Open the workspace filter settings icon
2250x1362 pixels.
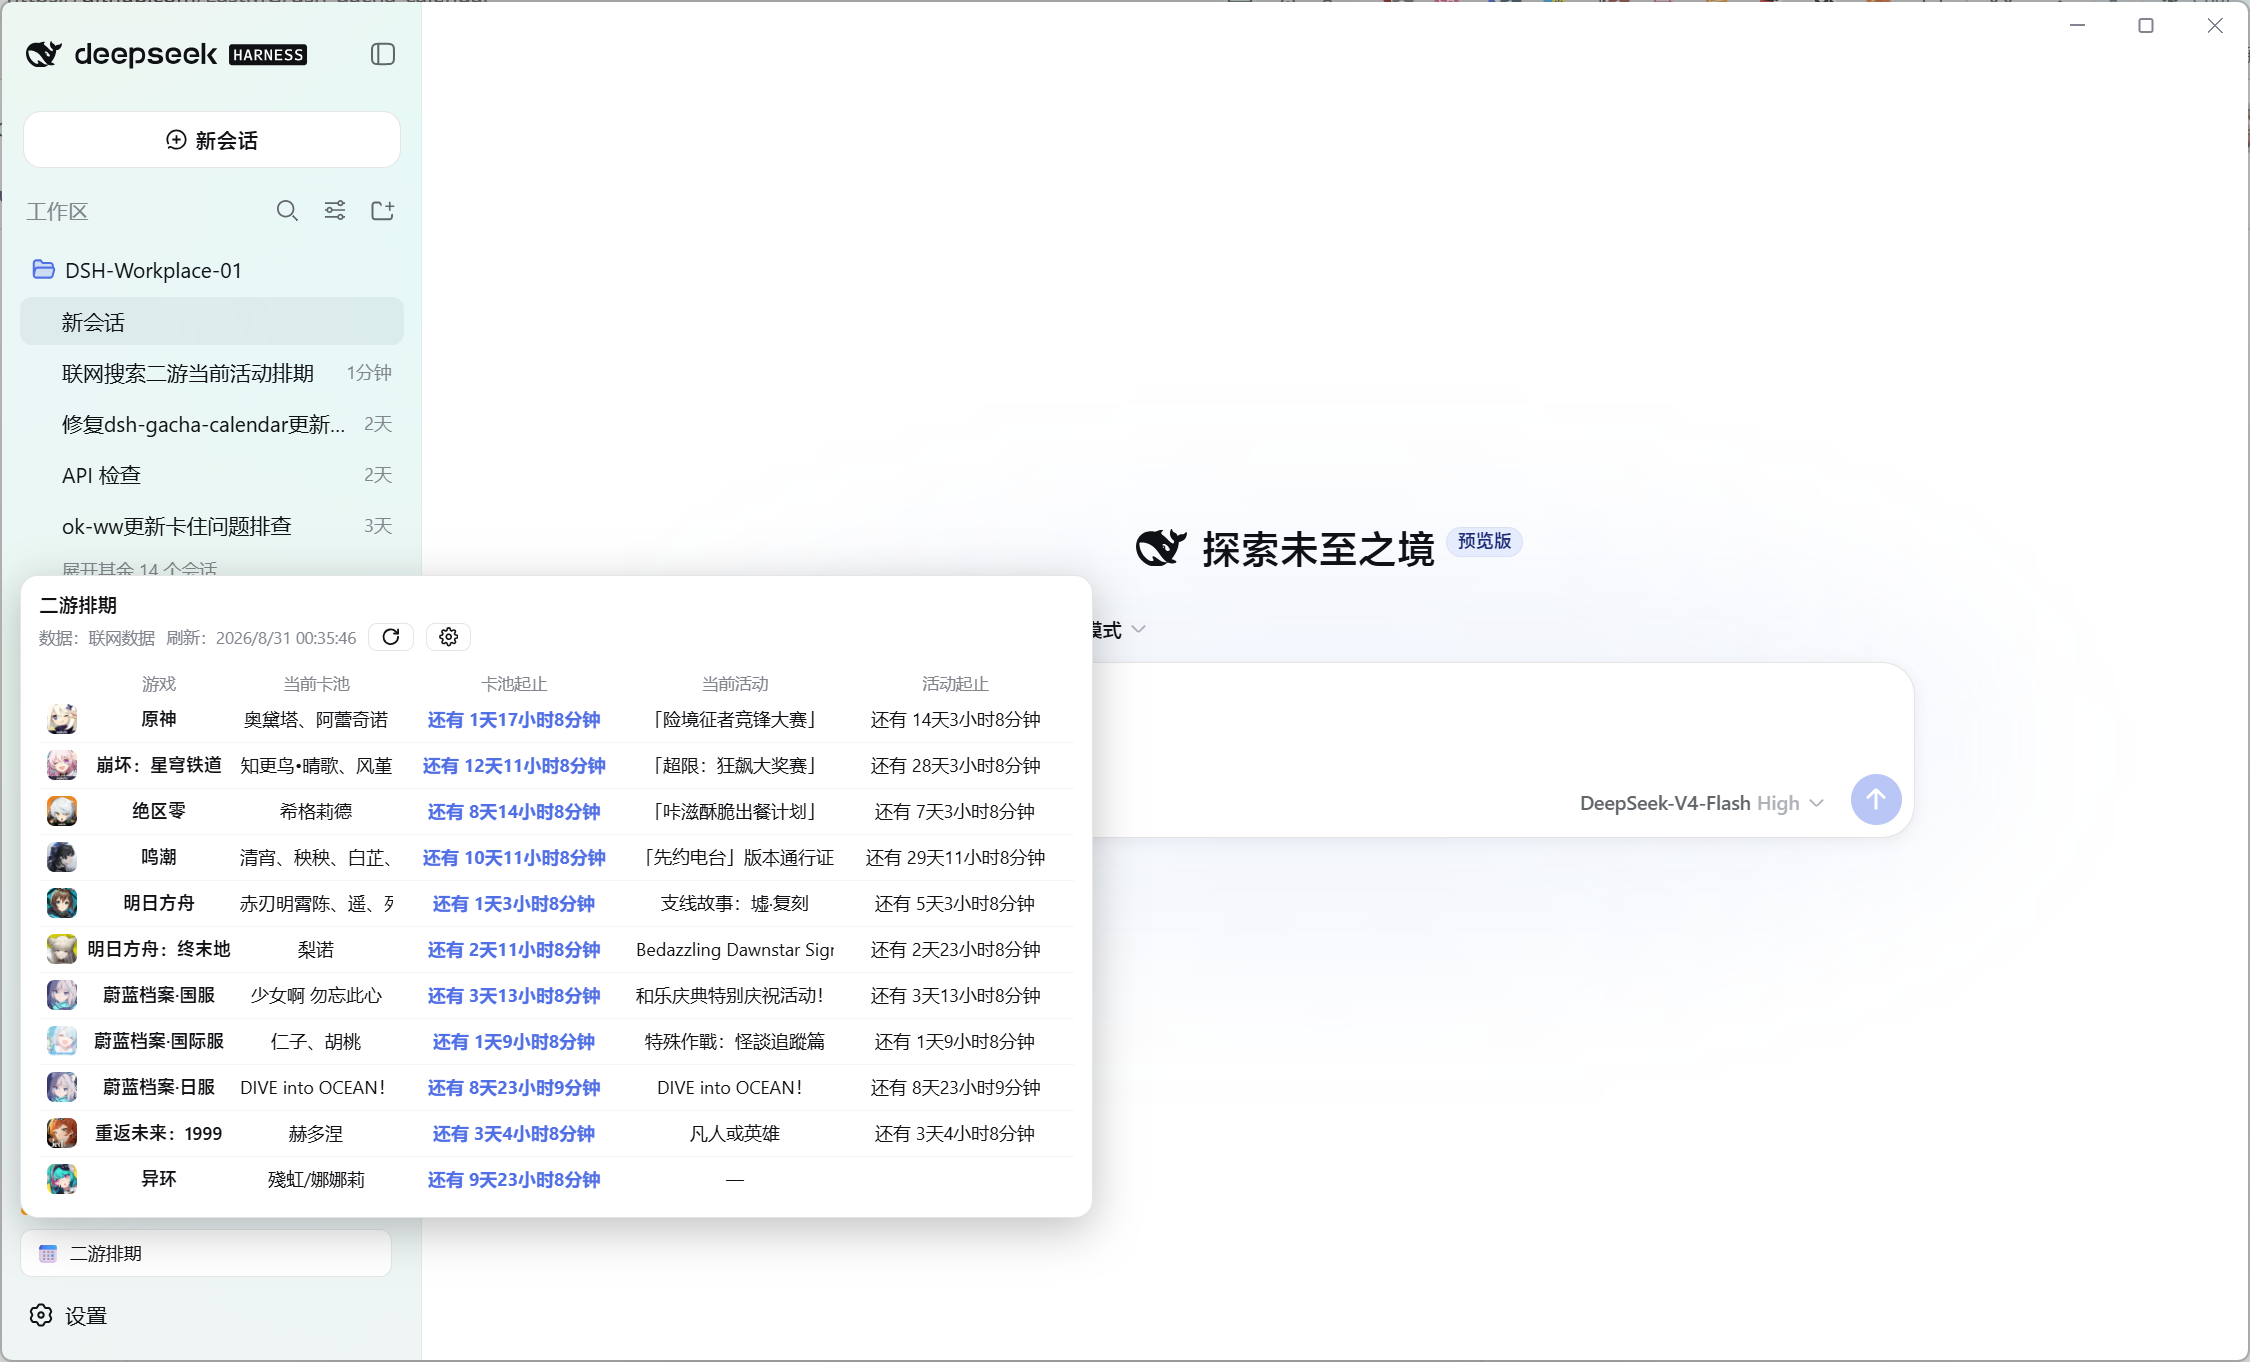[x=335, y=210]
